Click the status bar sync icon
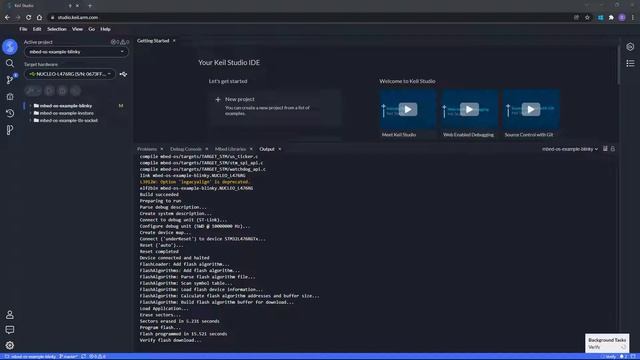 coord(84,356)
